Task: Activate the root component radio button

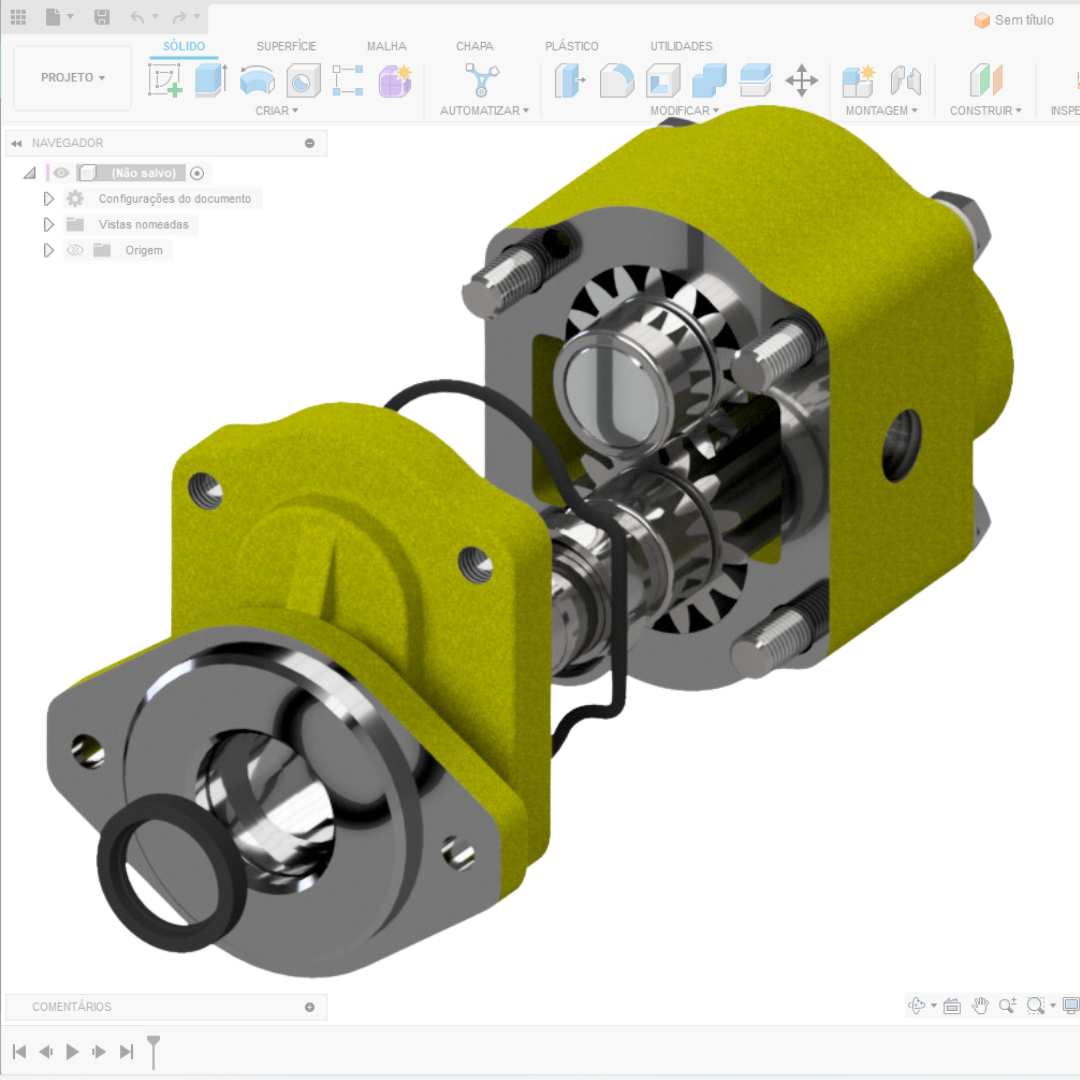Action: (197, 173)
